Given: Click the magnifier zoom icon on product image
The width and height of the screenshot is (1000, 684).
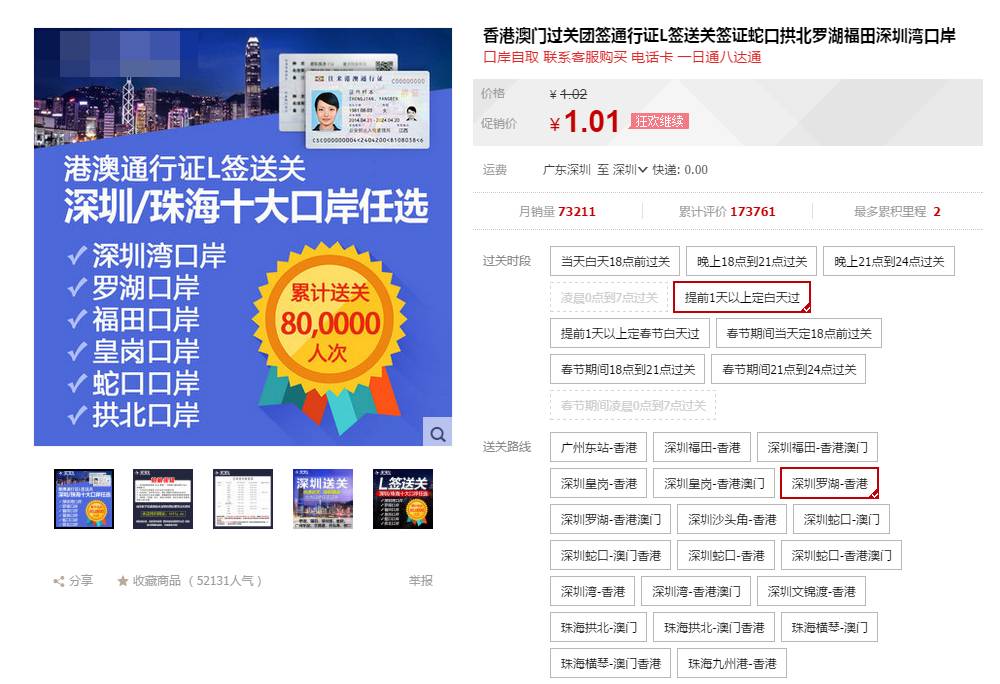Looking at the screenshot, I should [x=438, y=433].
